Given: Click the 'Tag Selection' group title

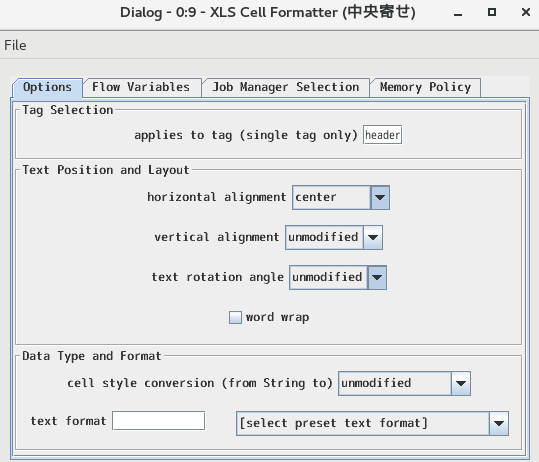Looking at the screenshot, I should tap(68, 110).
